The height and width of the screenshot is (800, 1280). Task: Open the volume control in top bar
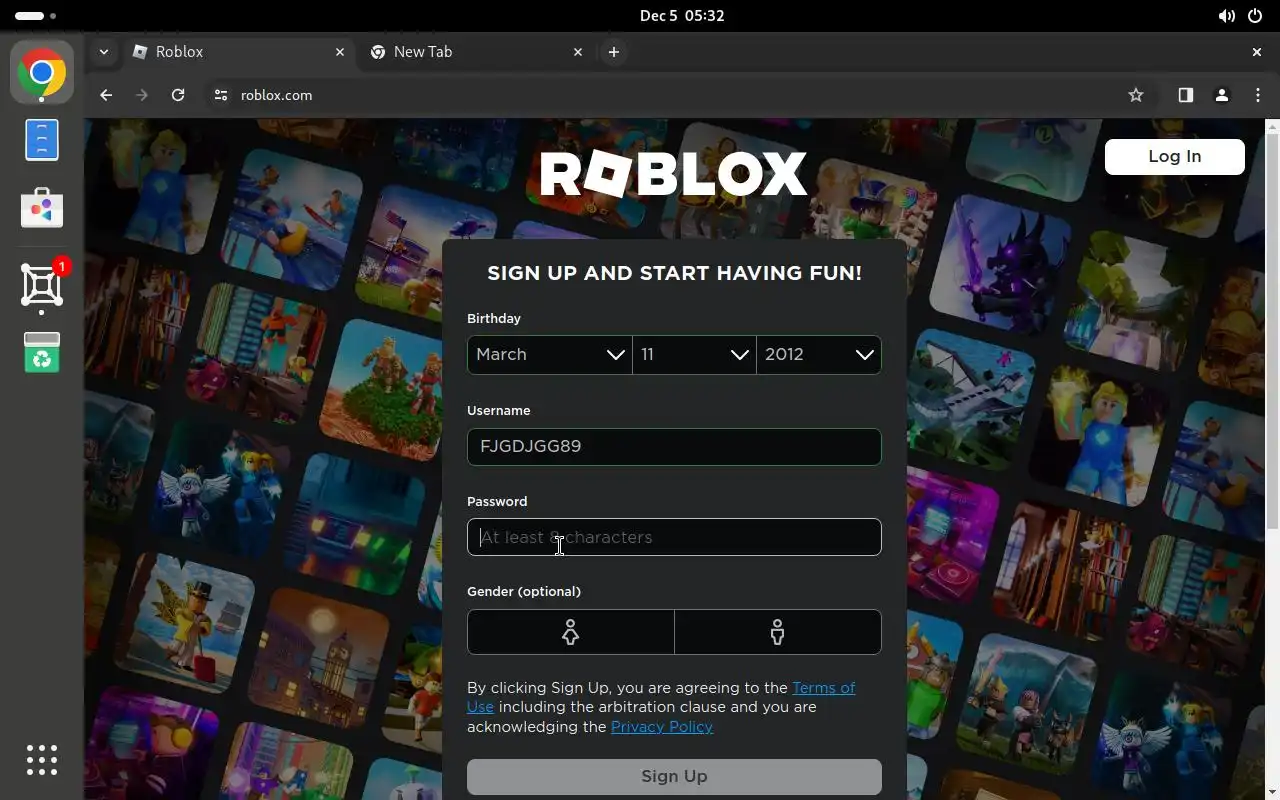(1226, 16)
